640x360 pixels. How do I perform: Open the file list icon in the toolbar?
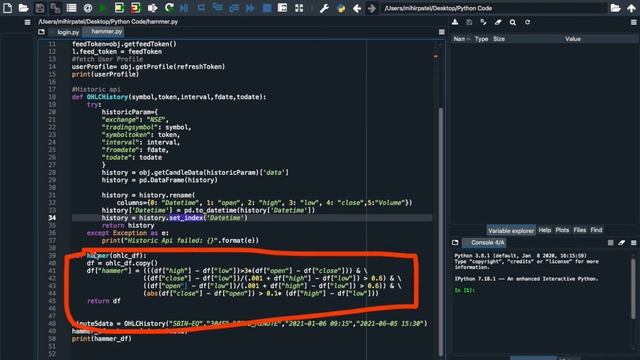click(71, 8)
